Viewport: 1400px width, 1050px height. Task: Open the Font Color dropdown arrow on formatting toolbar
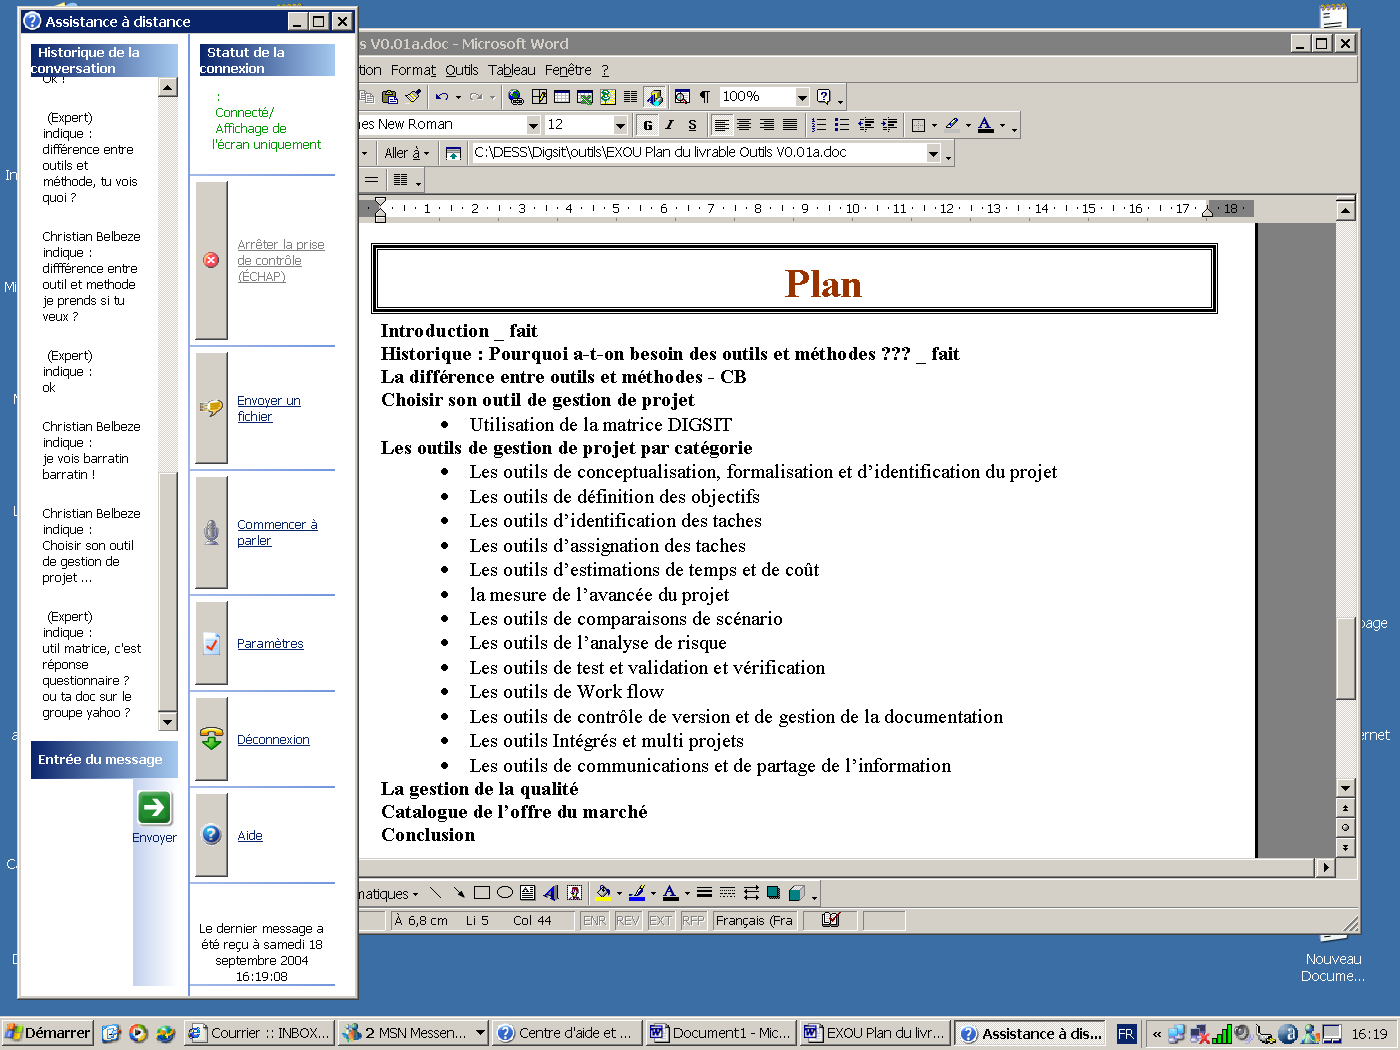pos(1002,125)
